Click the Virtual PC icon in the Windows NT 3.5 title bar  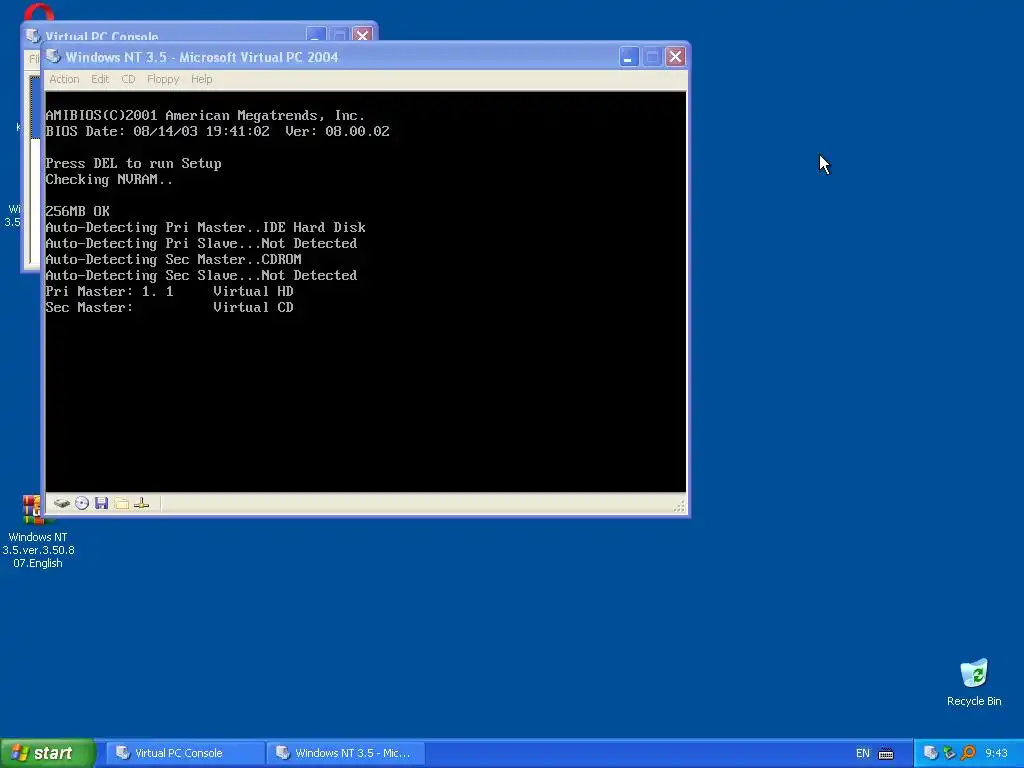tap(54, 57)
